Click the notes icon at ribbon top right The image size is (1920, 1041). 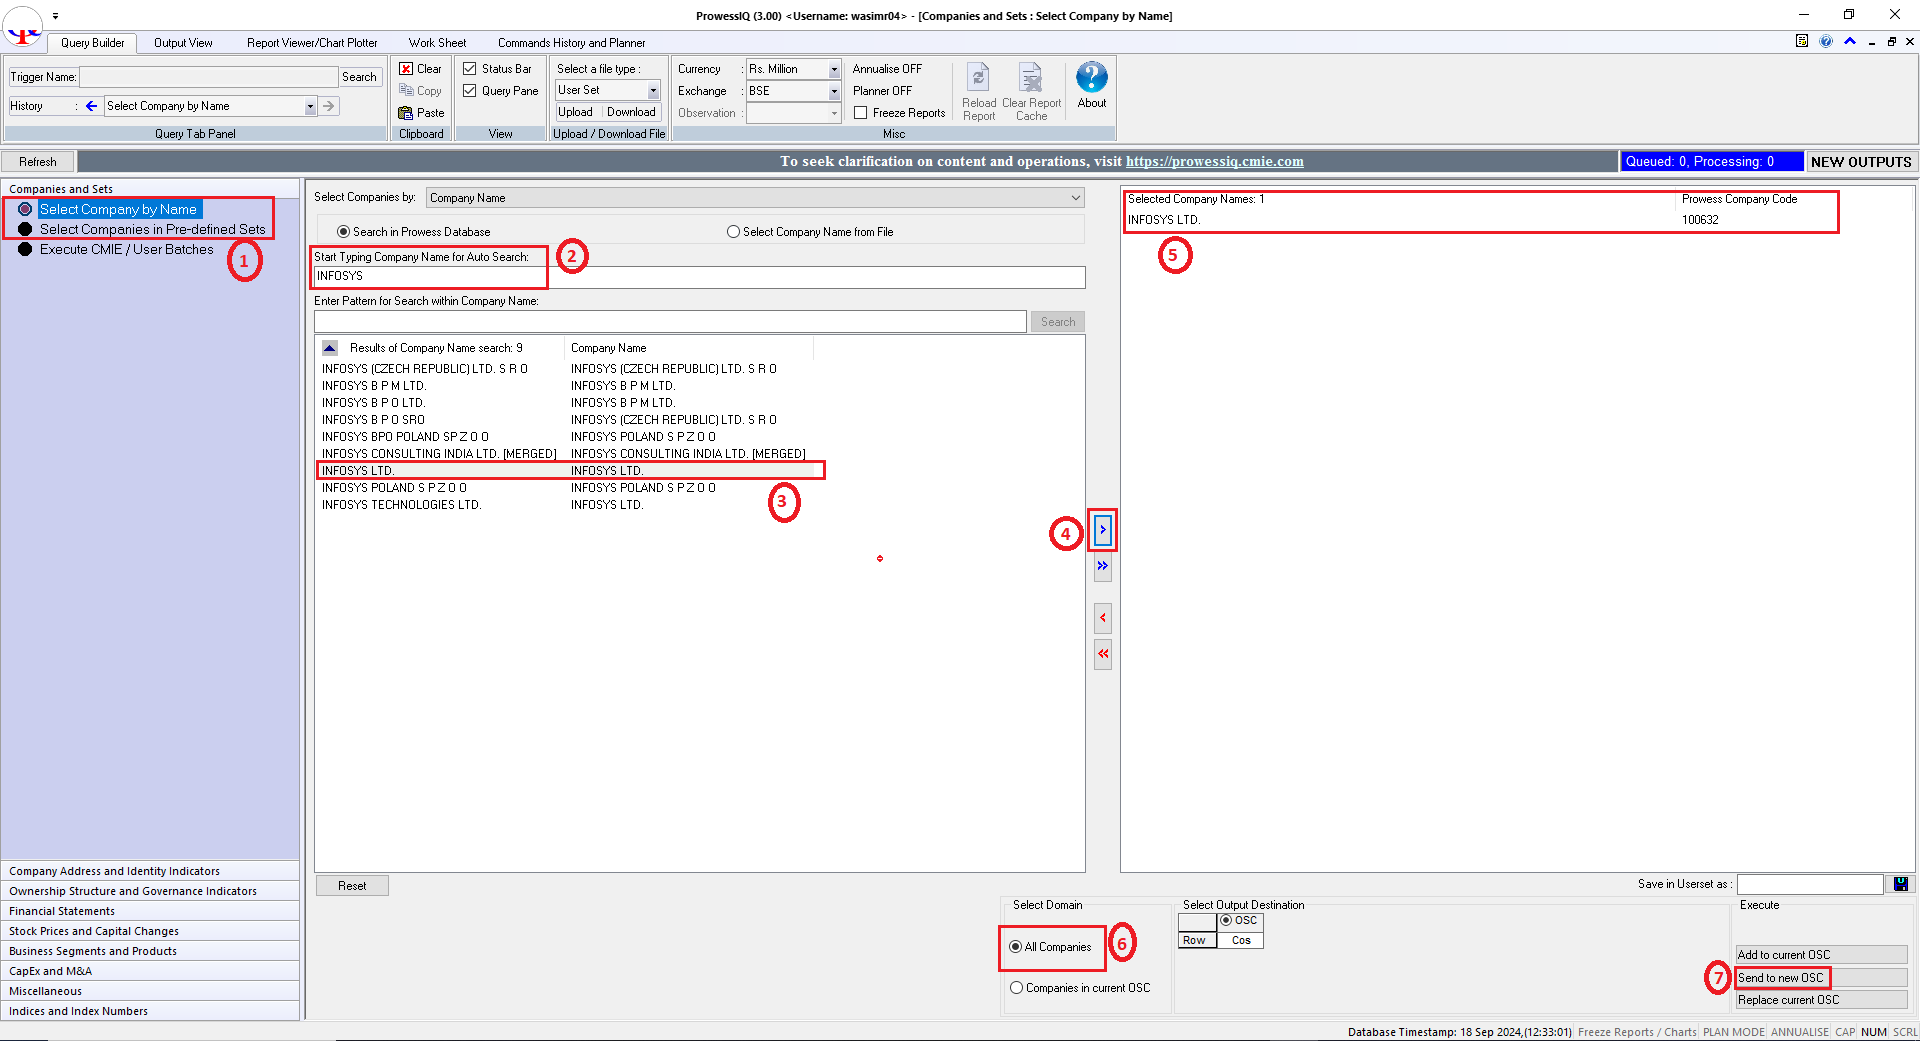pos(1802,41)
